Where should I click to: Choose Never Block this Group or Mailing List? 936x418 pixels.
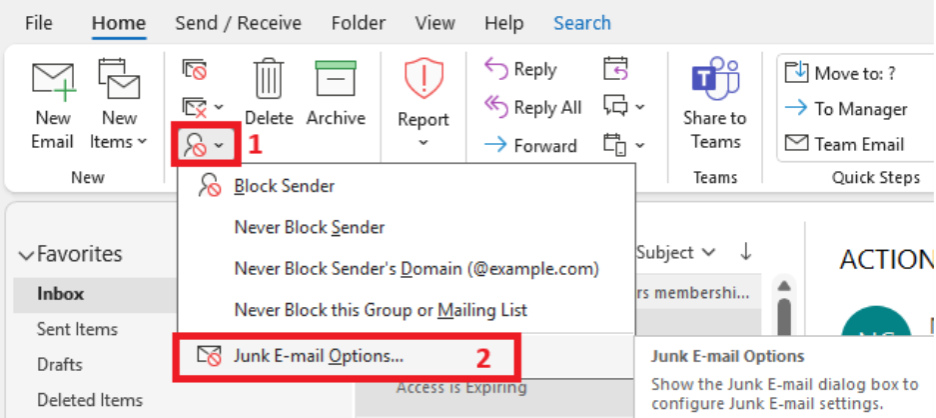(x=406, y=310)
